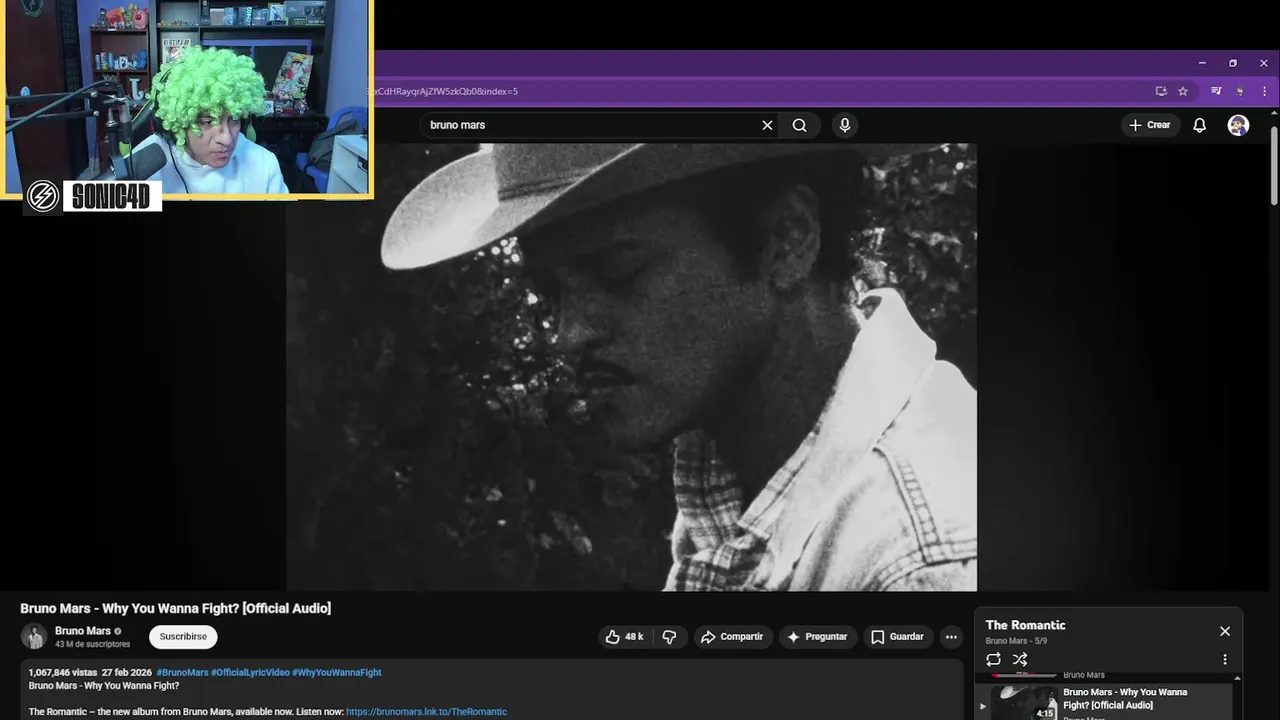1280x720 pixels.
Task: Click the #BrunoMars hashtag
Action: (182, 673)
